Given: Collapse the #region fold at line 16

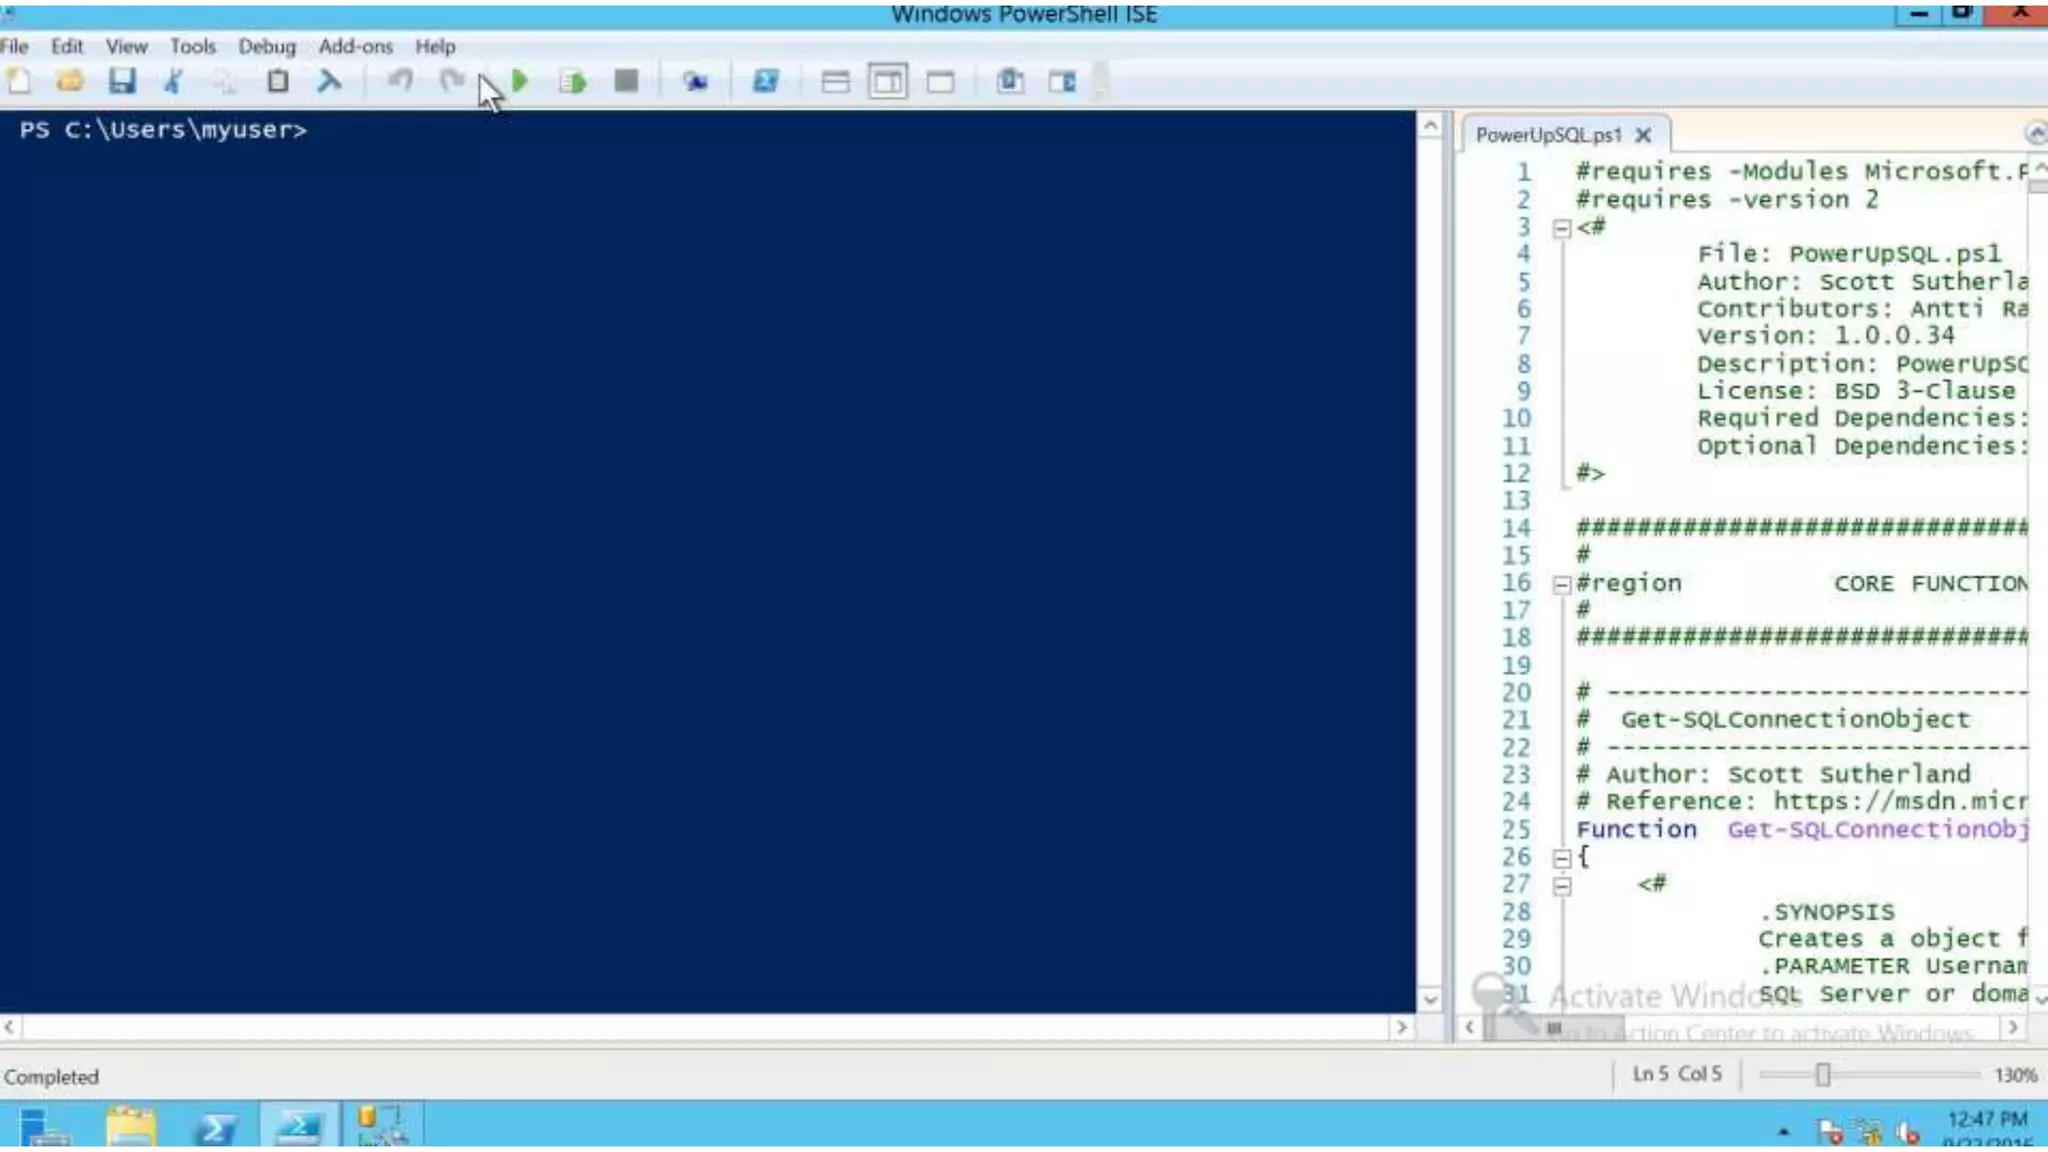Looking at the screenshot, I should click(x=1561, y=585).
